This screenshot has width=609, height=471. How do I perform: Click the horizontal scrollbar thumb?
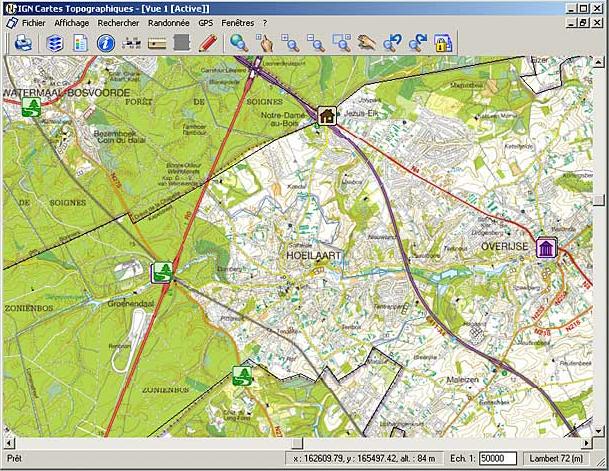[297, 443]
